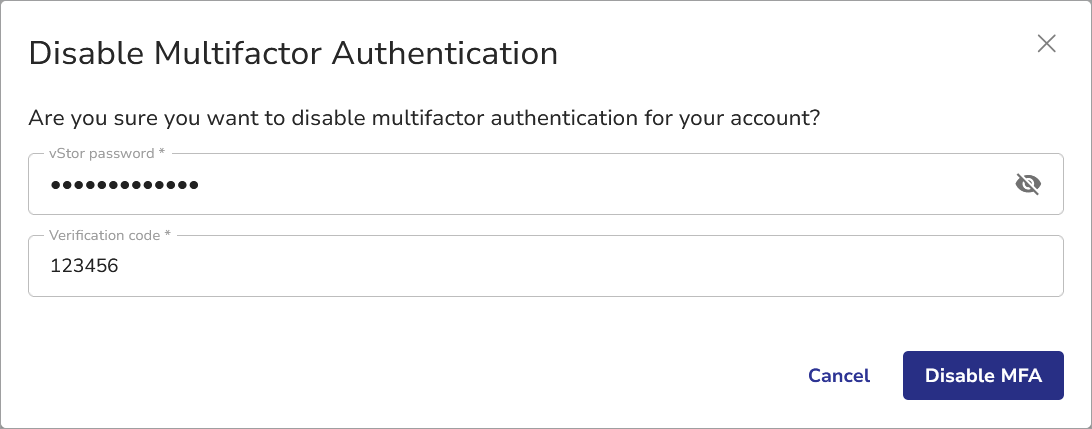The width and height of the screenshot is (1092, 429).
Task: Dismiss the Disable Multifactor Authentication dialog
Action: point(1046,43)
